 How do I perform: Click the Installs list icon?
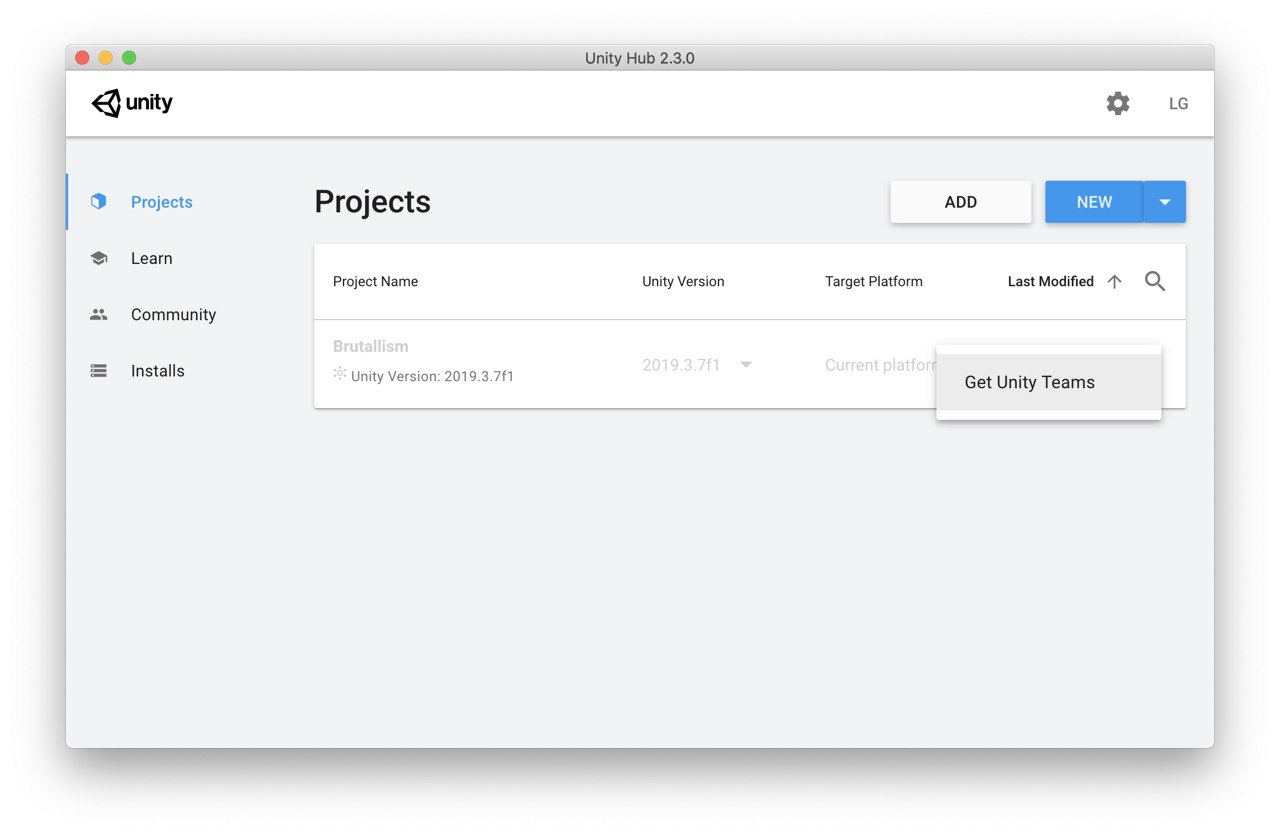(x=98, y=370)
